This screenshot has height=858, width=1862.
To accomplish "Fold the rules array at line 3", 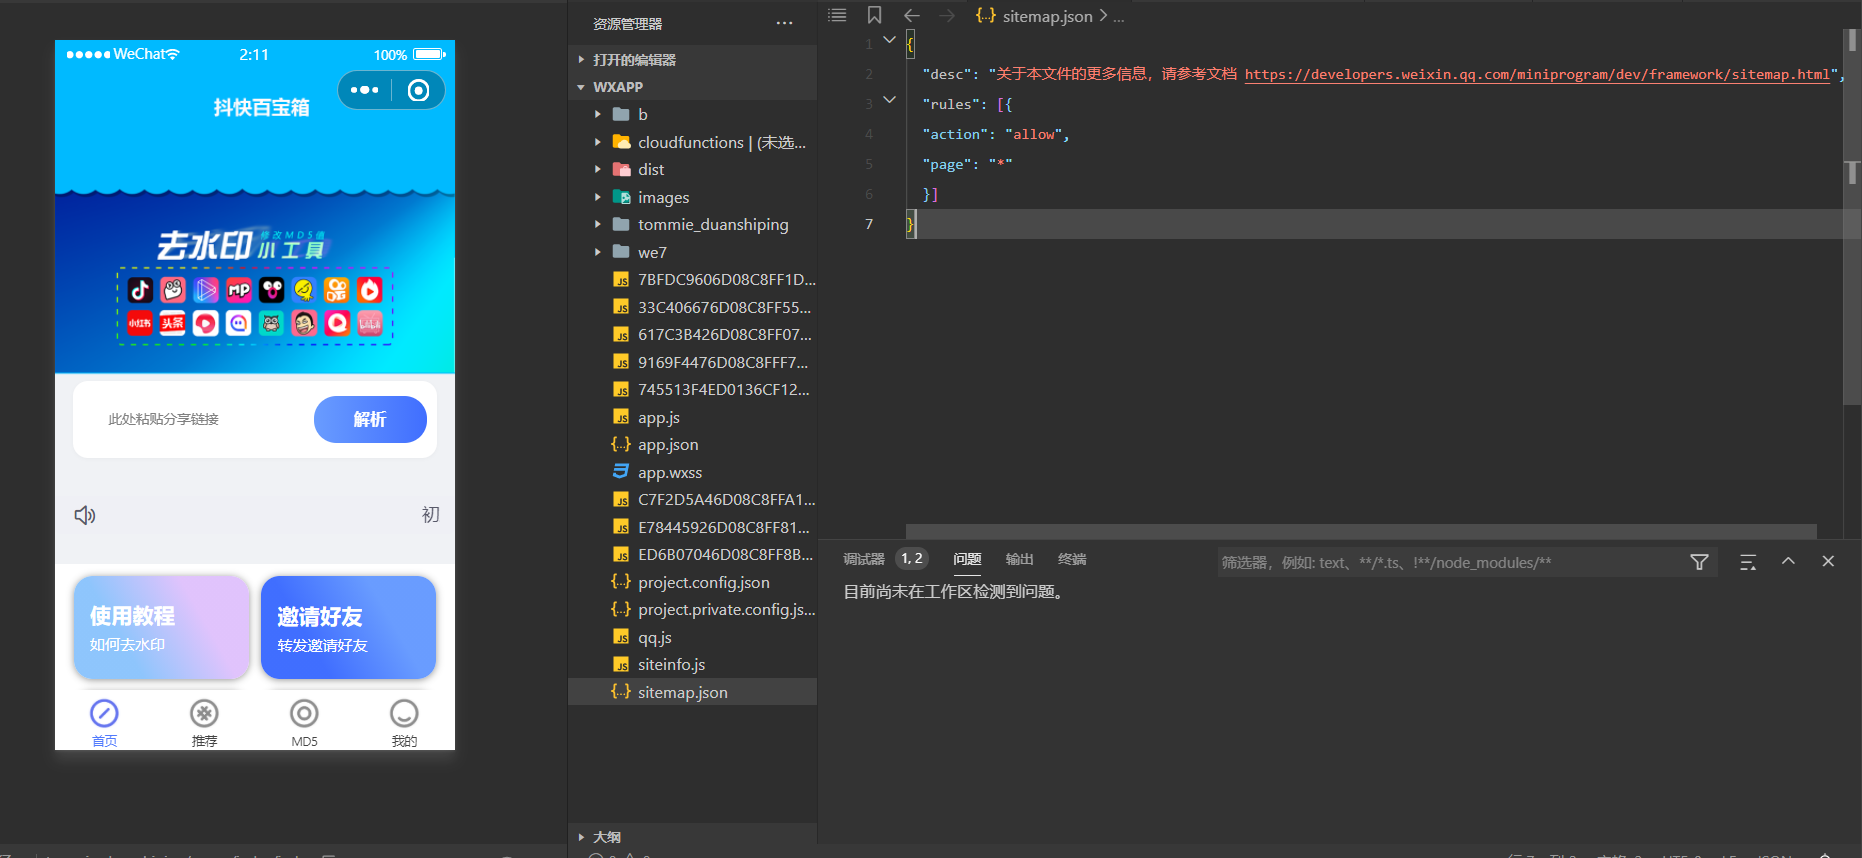I will pyautogui.click(x=889, y=100).
